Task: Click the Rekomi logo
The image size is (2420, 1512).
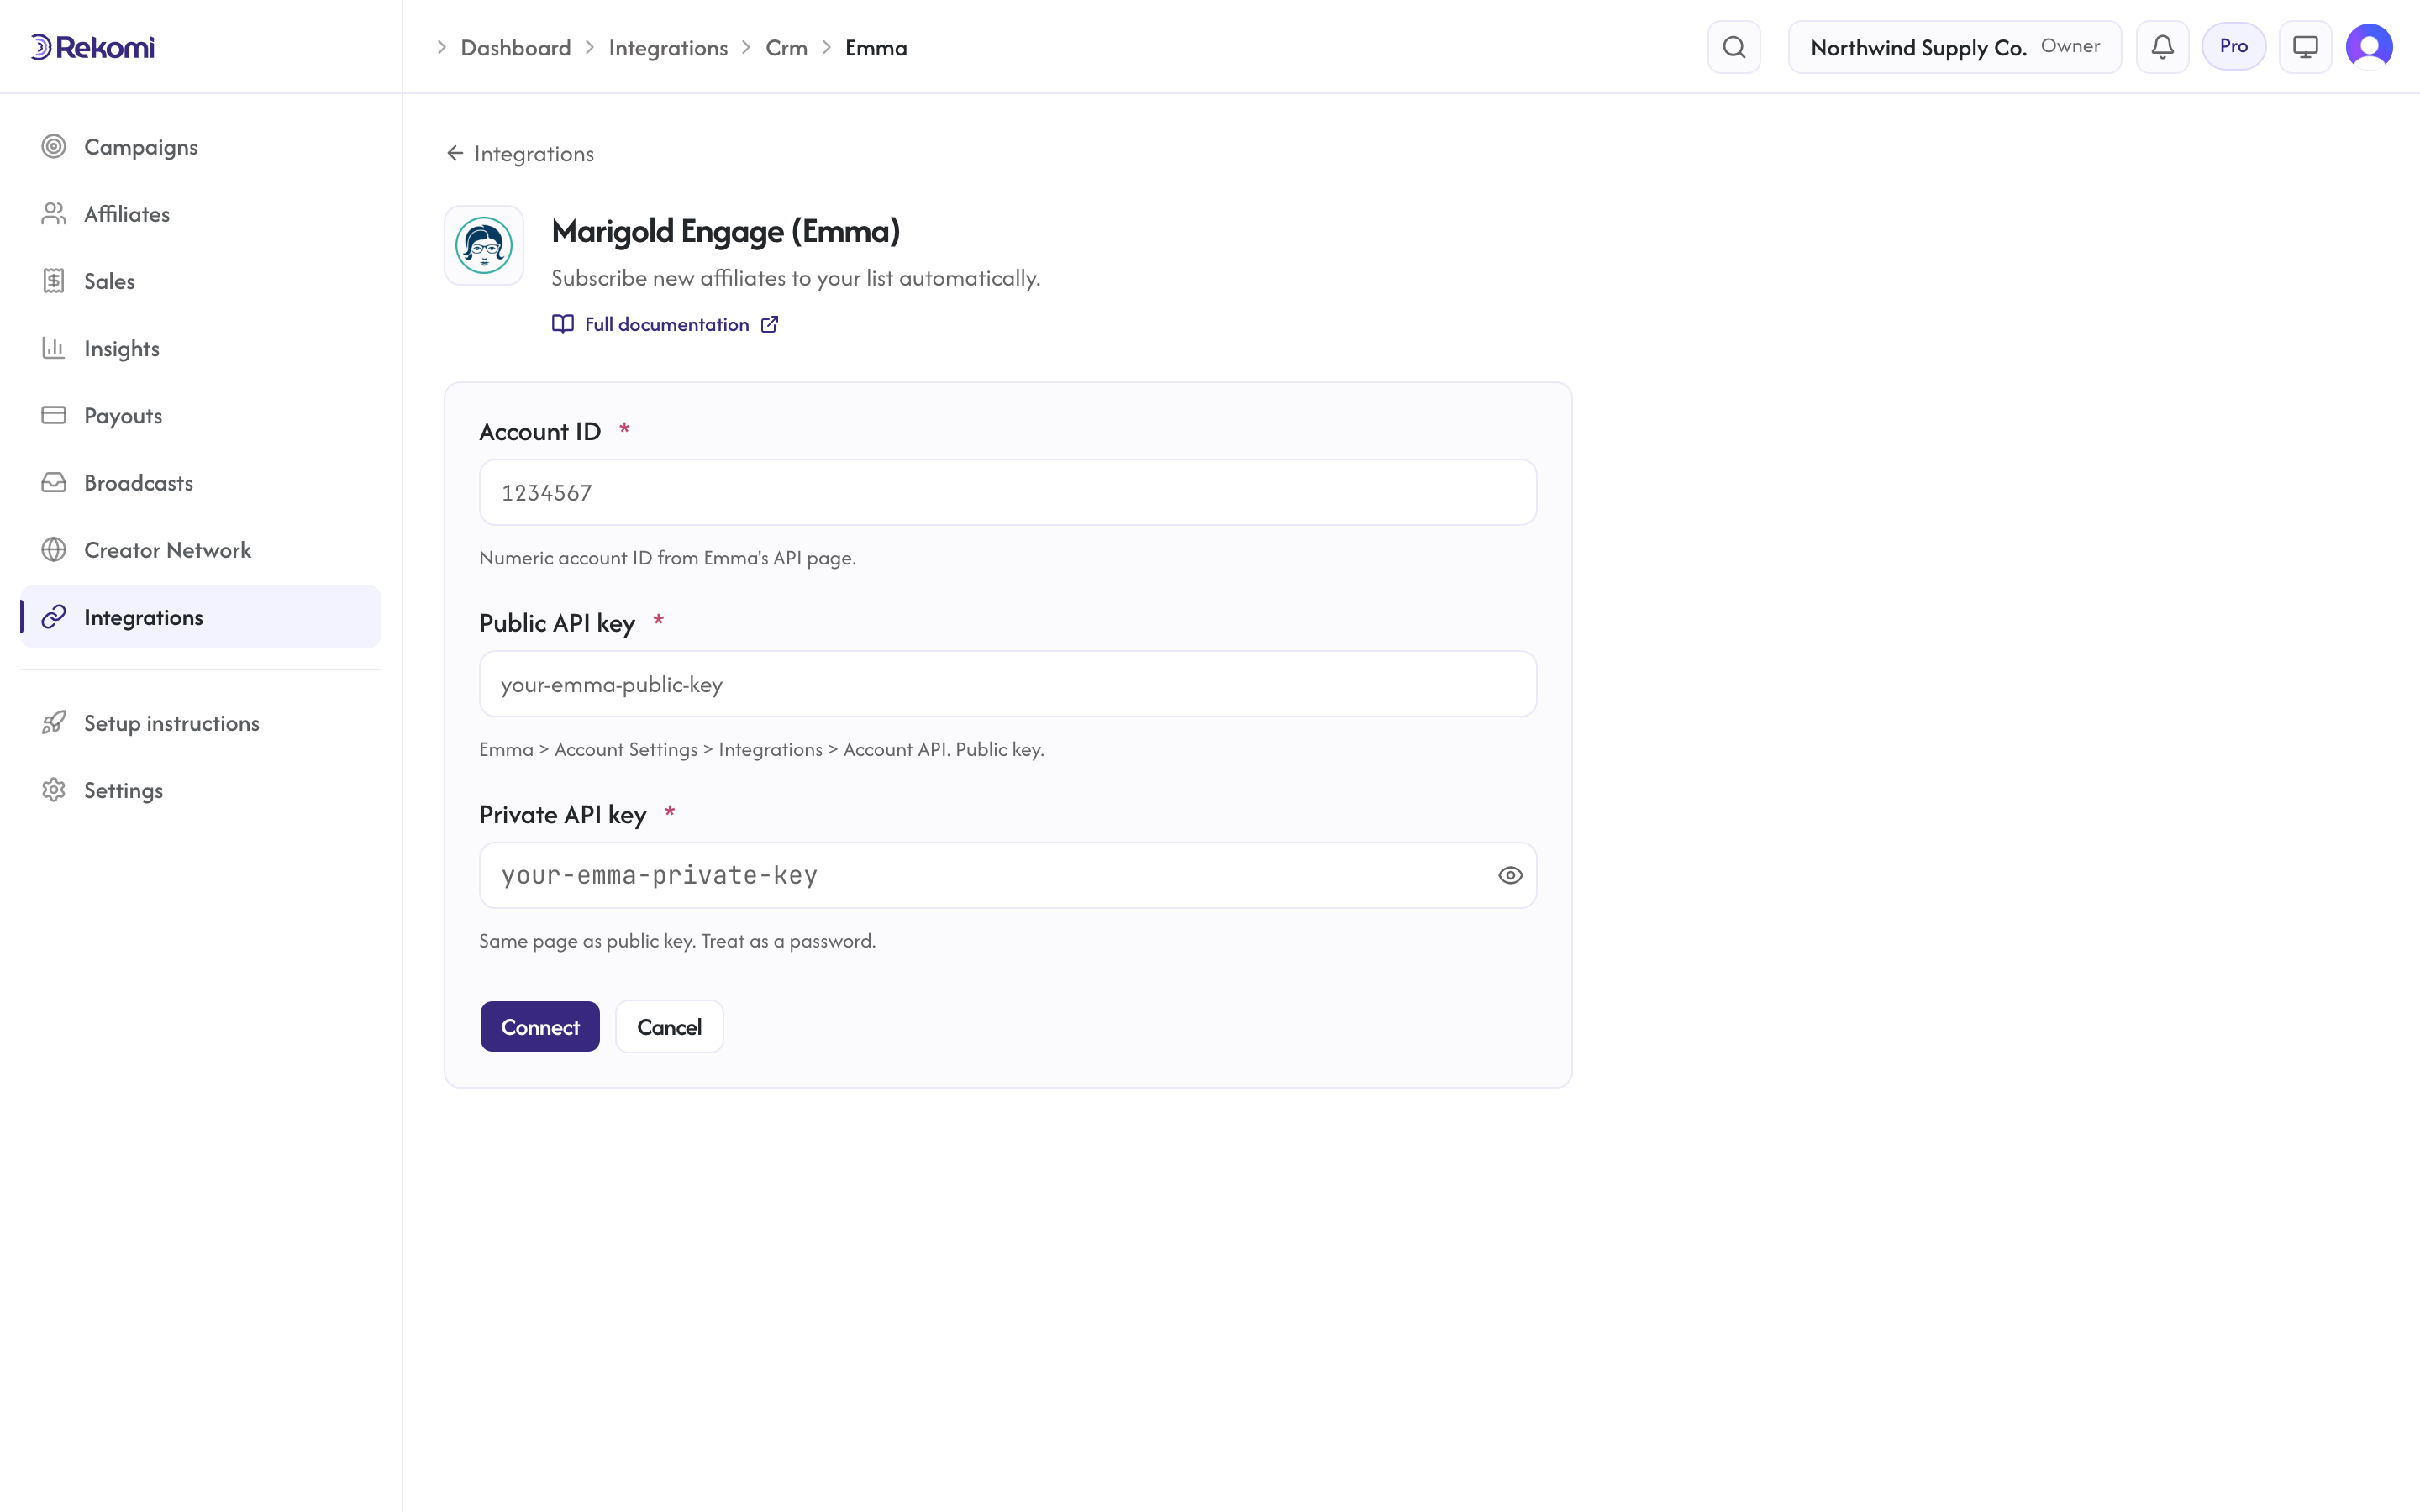Action: click(92, 47)
